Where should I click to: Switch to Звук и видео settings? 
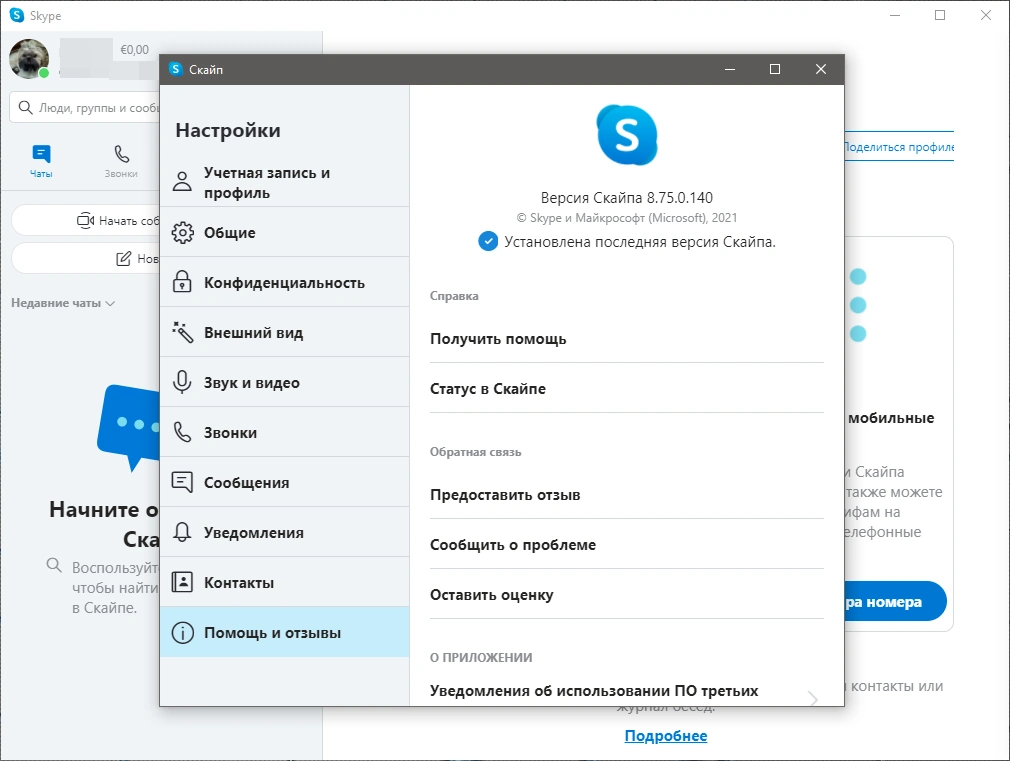(x=285, y=382)
